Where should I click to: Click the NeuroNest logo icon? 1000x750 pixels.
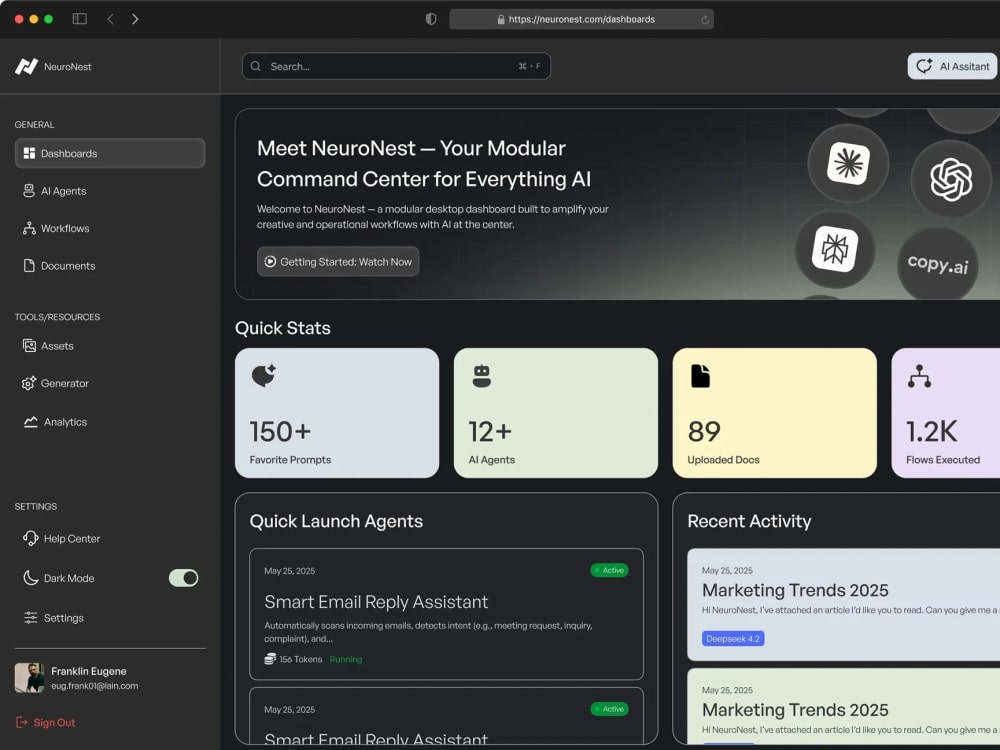tap(27, 66)
